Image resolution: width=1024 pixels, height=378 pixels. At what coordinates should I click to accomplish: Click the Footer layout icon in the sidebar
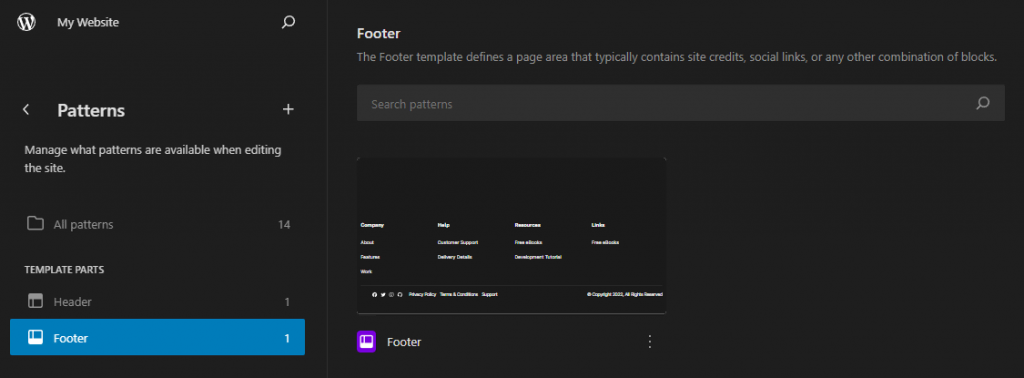pos(35,338)
